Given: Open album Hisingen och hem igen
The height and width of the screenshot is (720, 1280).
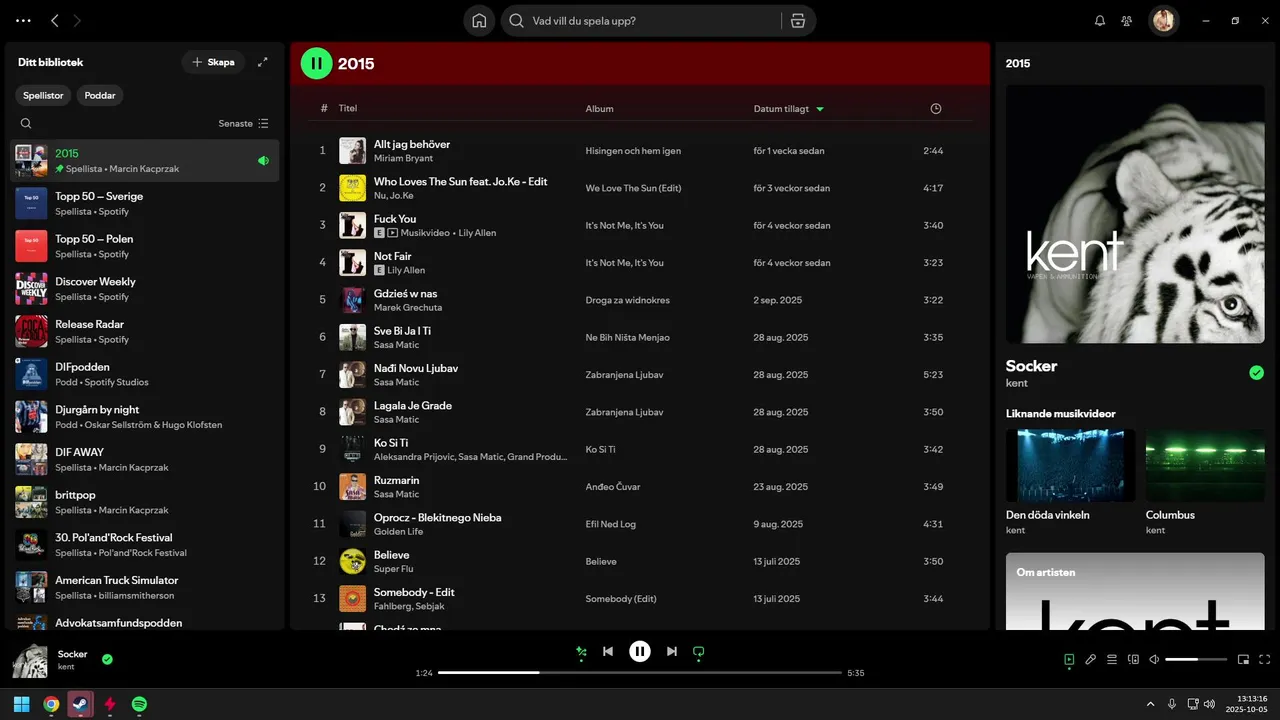Looking at the screenshot, I should [633, 151].
